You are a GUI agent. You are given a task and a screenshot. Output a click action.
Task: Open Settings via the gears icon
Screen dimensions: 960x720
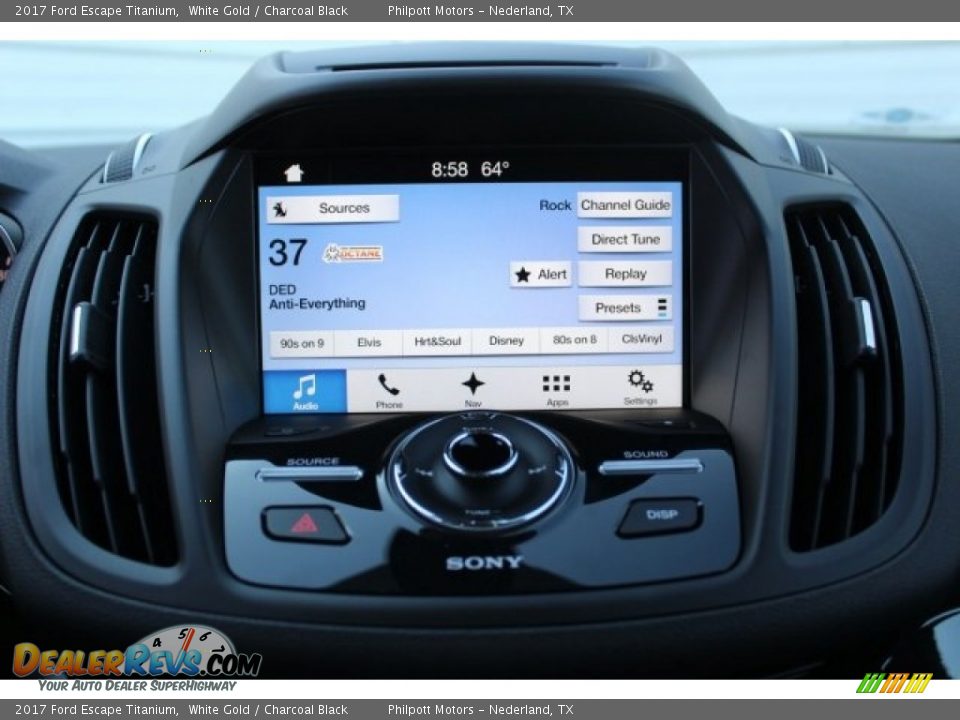coord(640,388)
